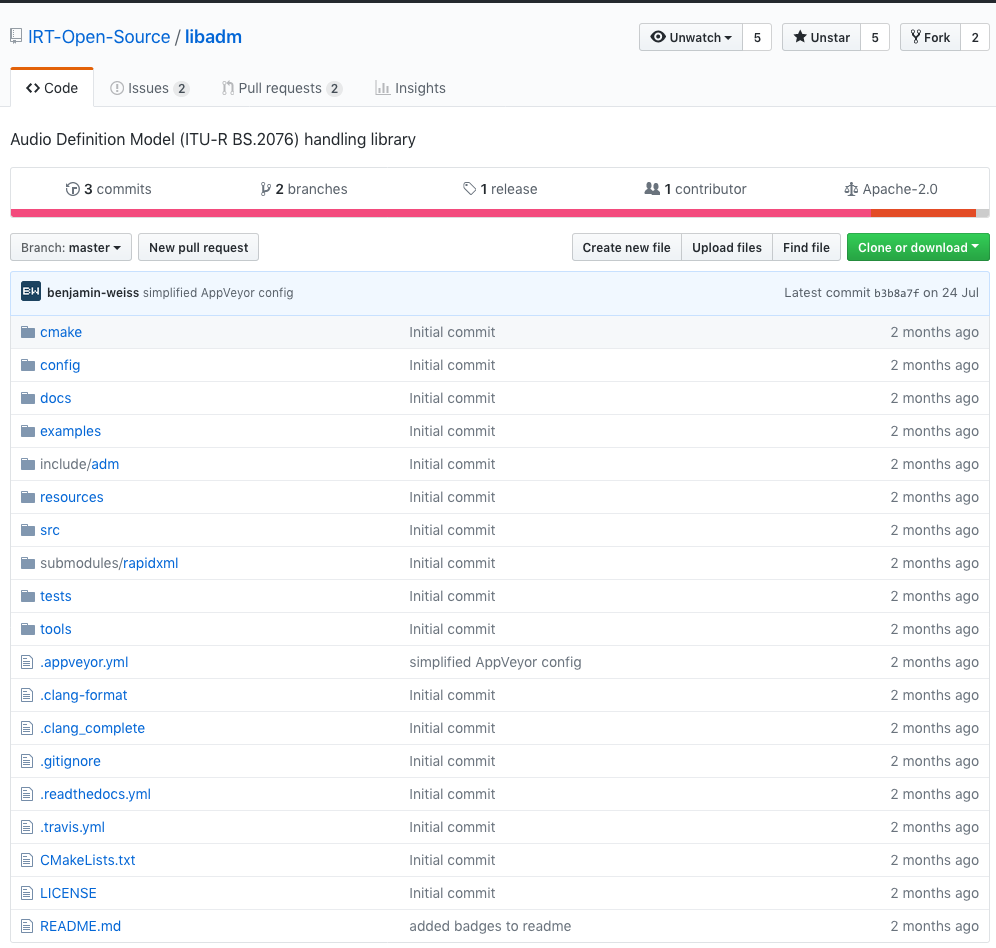Switch to the Code tab

coord(52,88)
